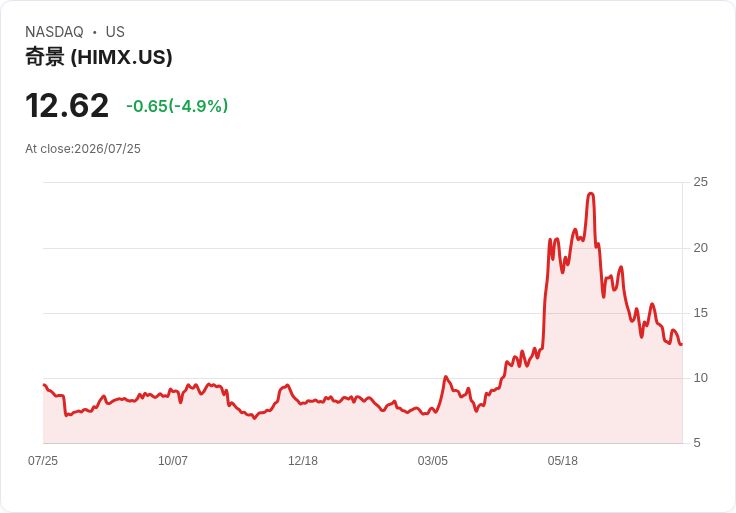Click the 10/07 x-axis date label
736x513 pixels.
coord(173,461)
